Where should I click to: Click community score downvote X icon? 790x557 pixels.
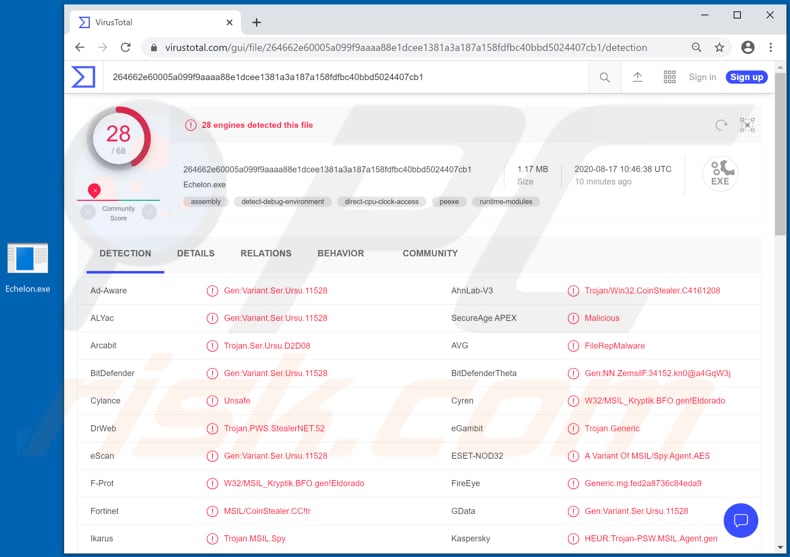88,213
